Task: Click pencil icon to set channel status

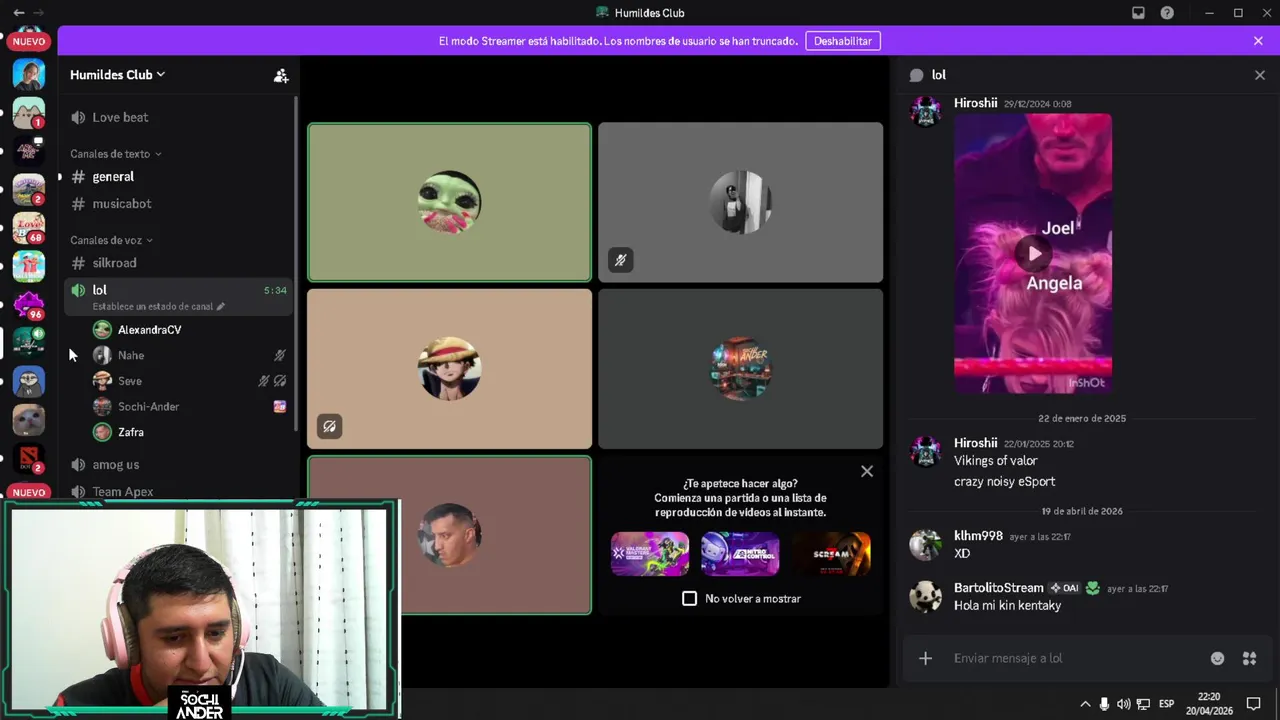Action: (221, 306)
